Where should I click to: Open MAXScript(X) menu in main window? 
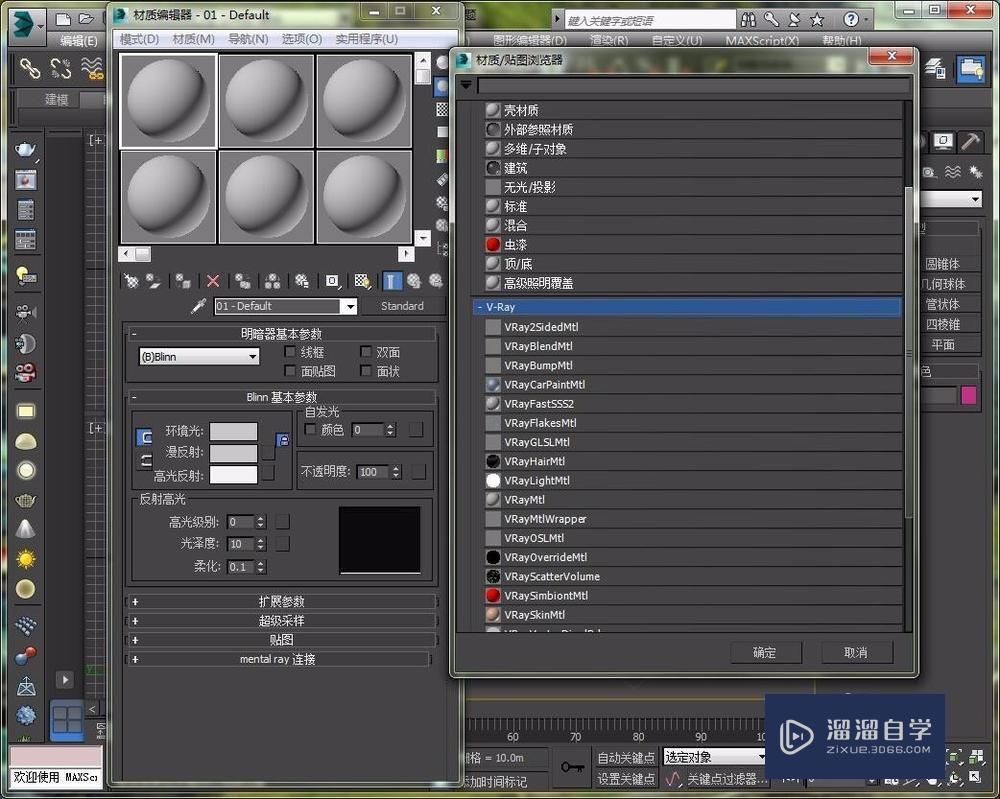tap(762, 40)
